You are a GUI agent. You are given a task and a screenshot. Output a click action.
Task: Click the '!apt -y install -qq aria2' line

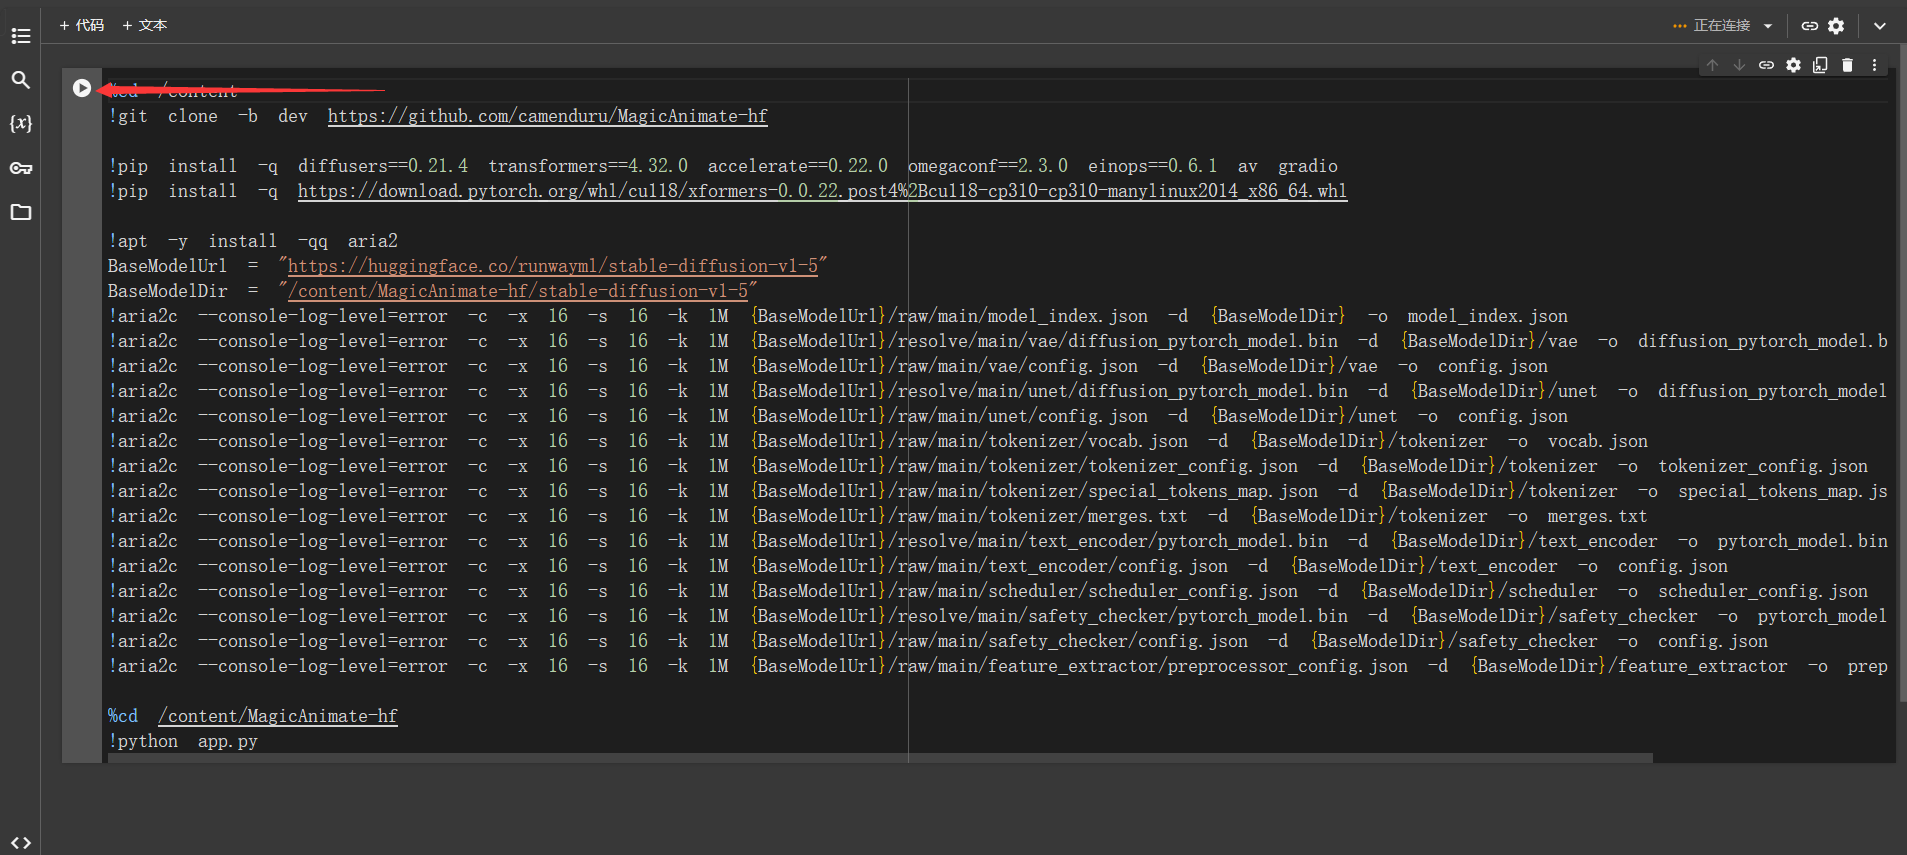[253, 241]
